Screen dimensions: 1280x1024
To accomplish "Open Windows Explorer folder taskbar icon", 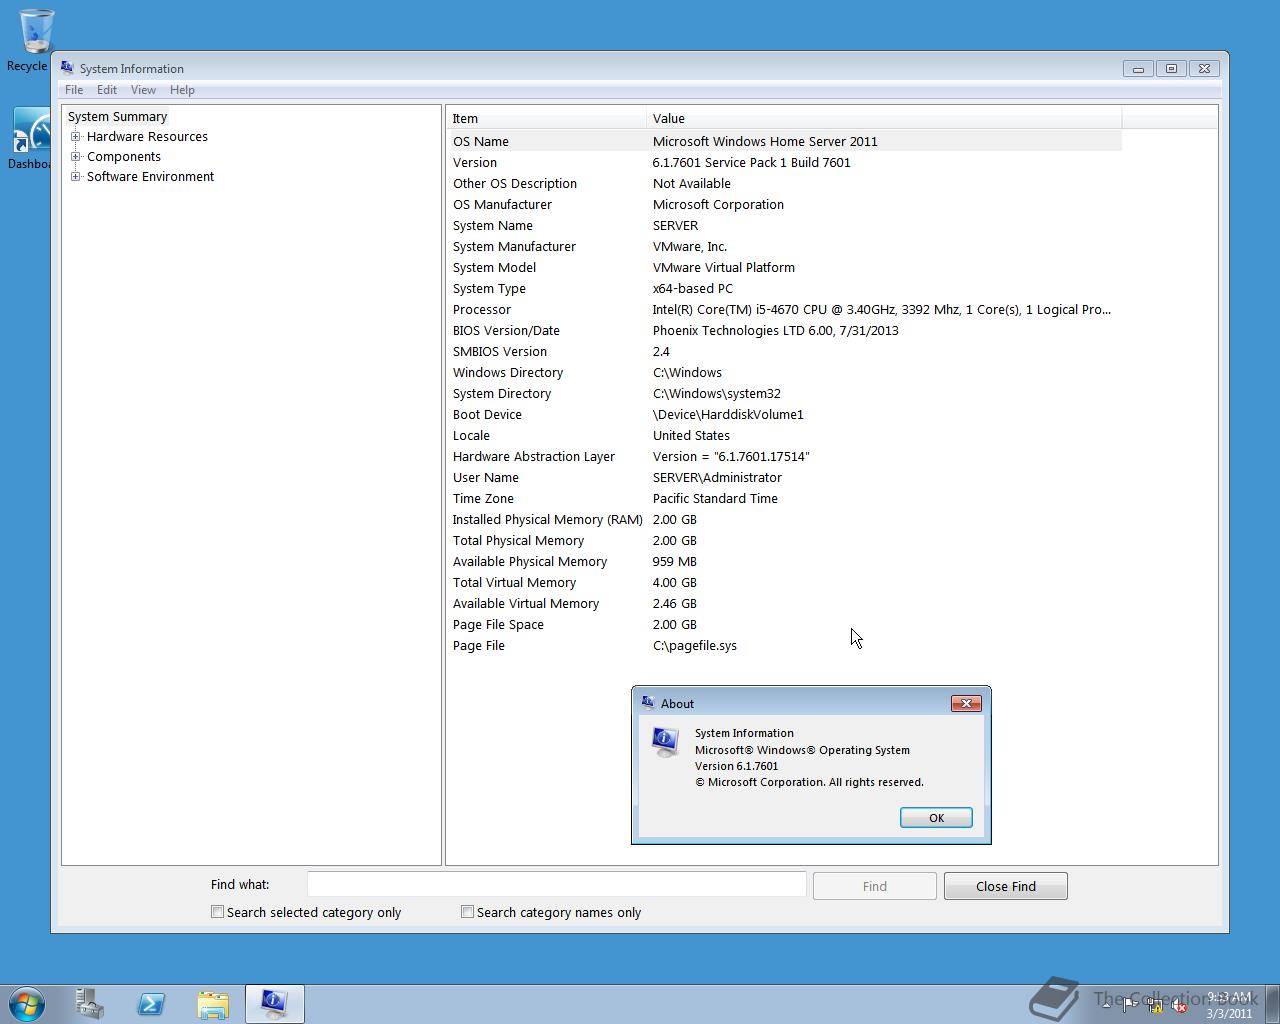I will click(213, 1004).
